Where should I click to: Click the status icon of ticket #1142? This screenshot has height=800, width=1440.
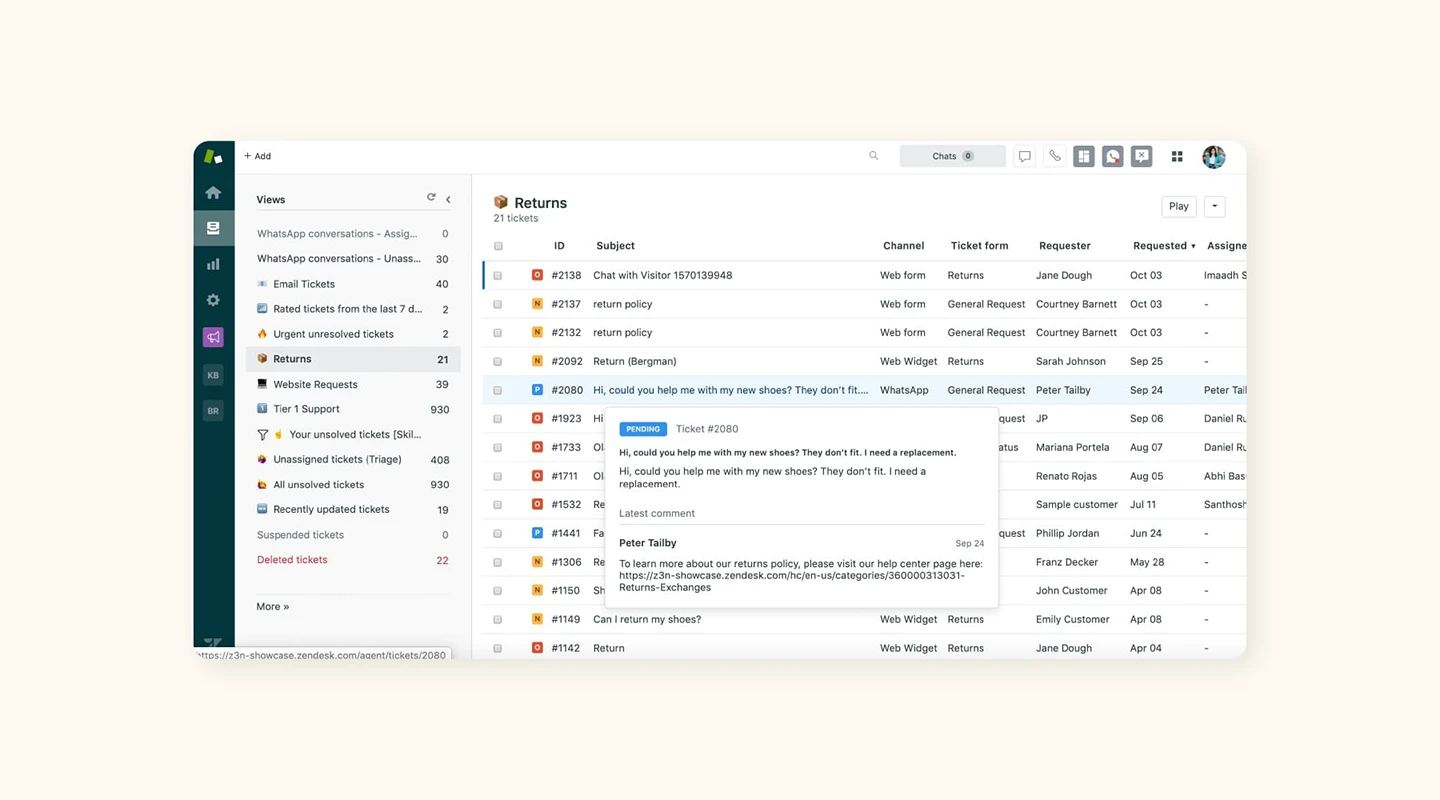[x=537, y=648]
